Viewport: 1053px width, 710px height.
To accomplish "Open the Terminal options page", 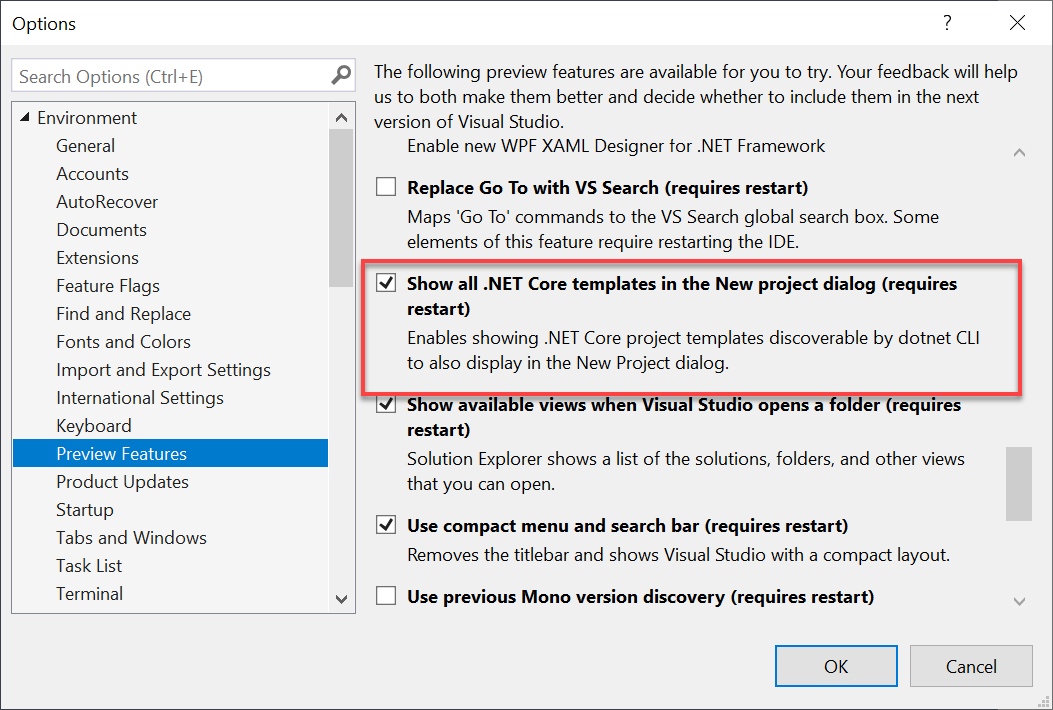I will [x=89, y=594].
